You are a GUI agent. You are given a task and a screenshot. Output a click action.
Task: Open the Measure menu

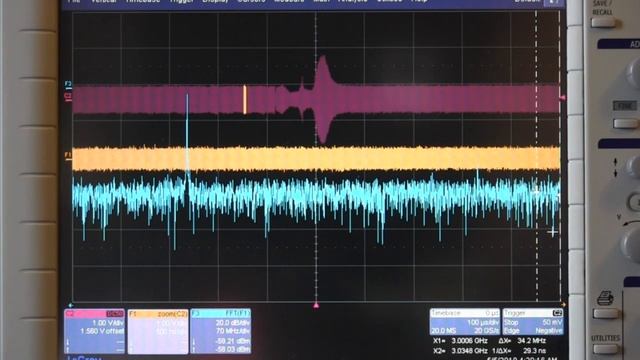(289, 1)
